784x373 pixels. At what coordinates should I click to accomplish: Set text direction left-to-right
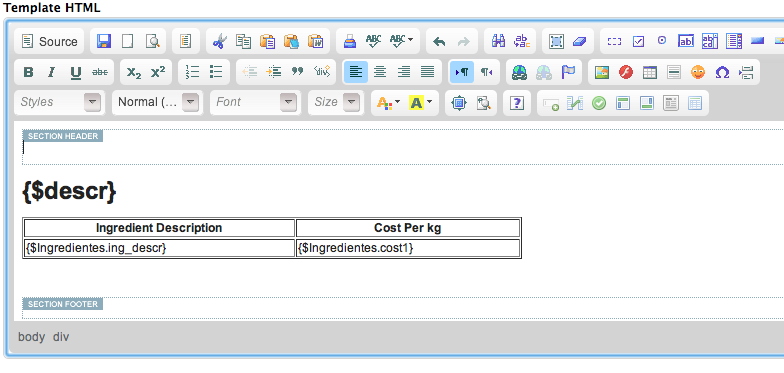pos(462,72)
